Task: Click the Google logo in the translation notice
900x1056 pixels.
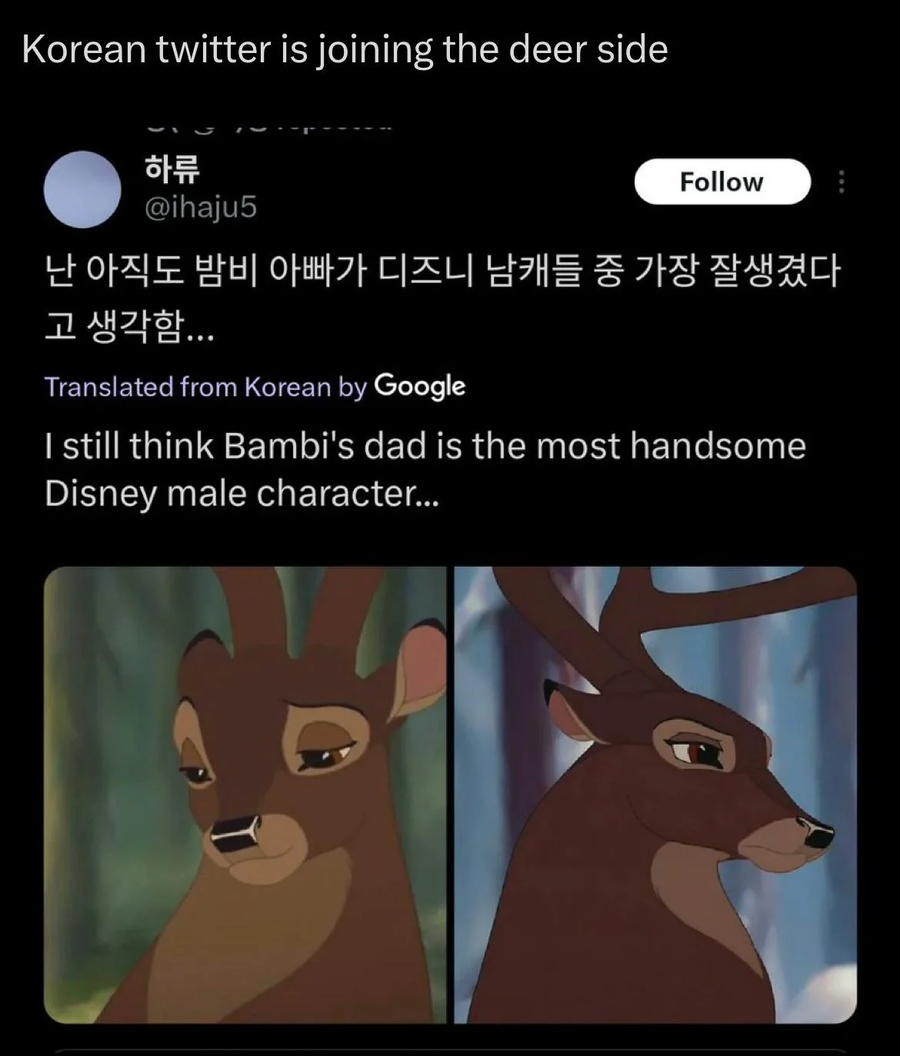Action: click(x=422, y=387)
